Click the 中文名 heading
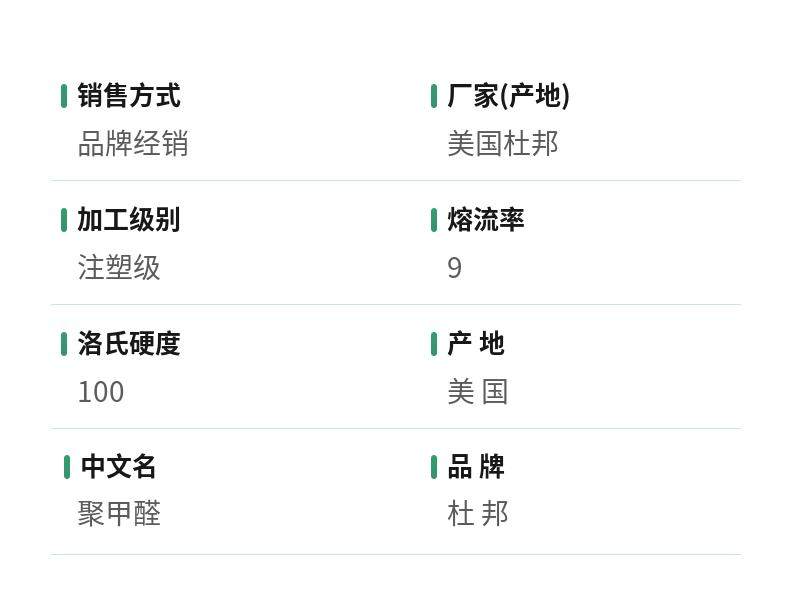Screen dimensions: 790x600 [x=118, y=466]
